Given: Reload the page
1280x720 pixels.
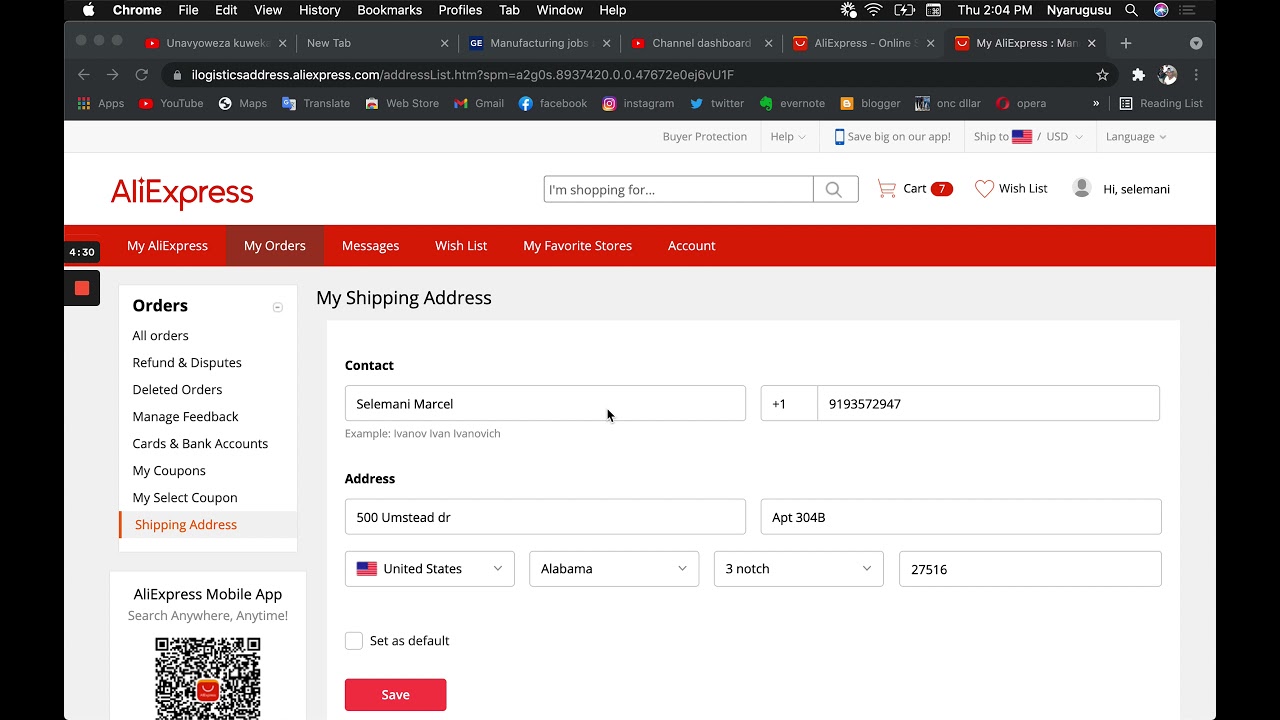Looking at the screenshot, I should coord(141,75).
